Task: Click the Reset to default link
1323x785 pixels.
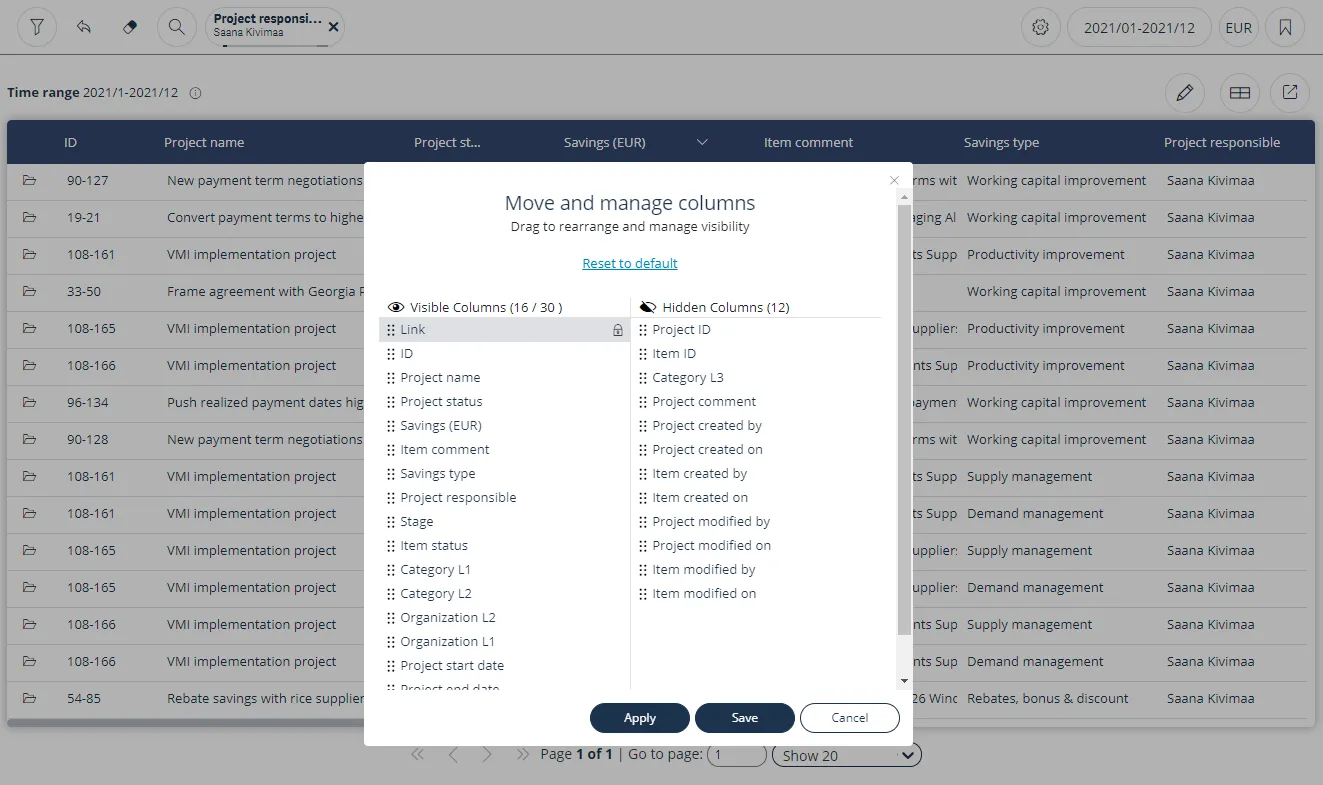Action: click(630, 263)
